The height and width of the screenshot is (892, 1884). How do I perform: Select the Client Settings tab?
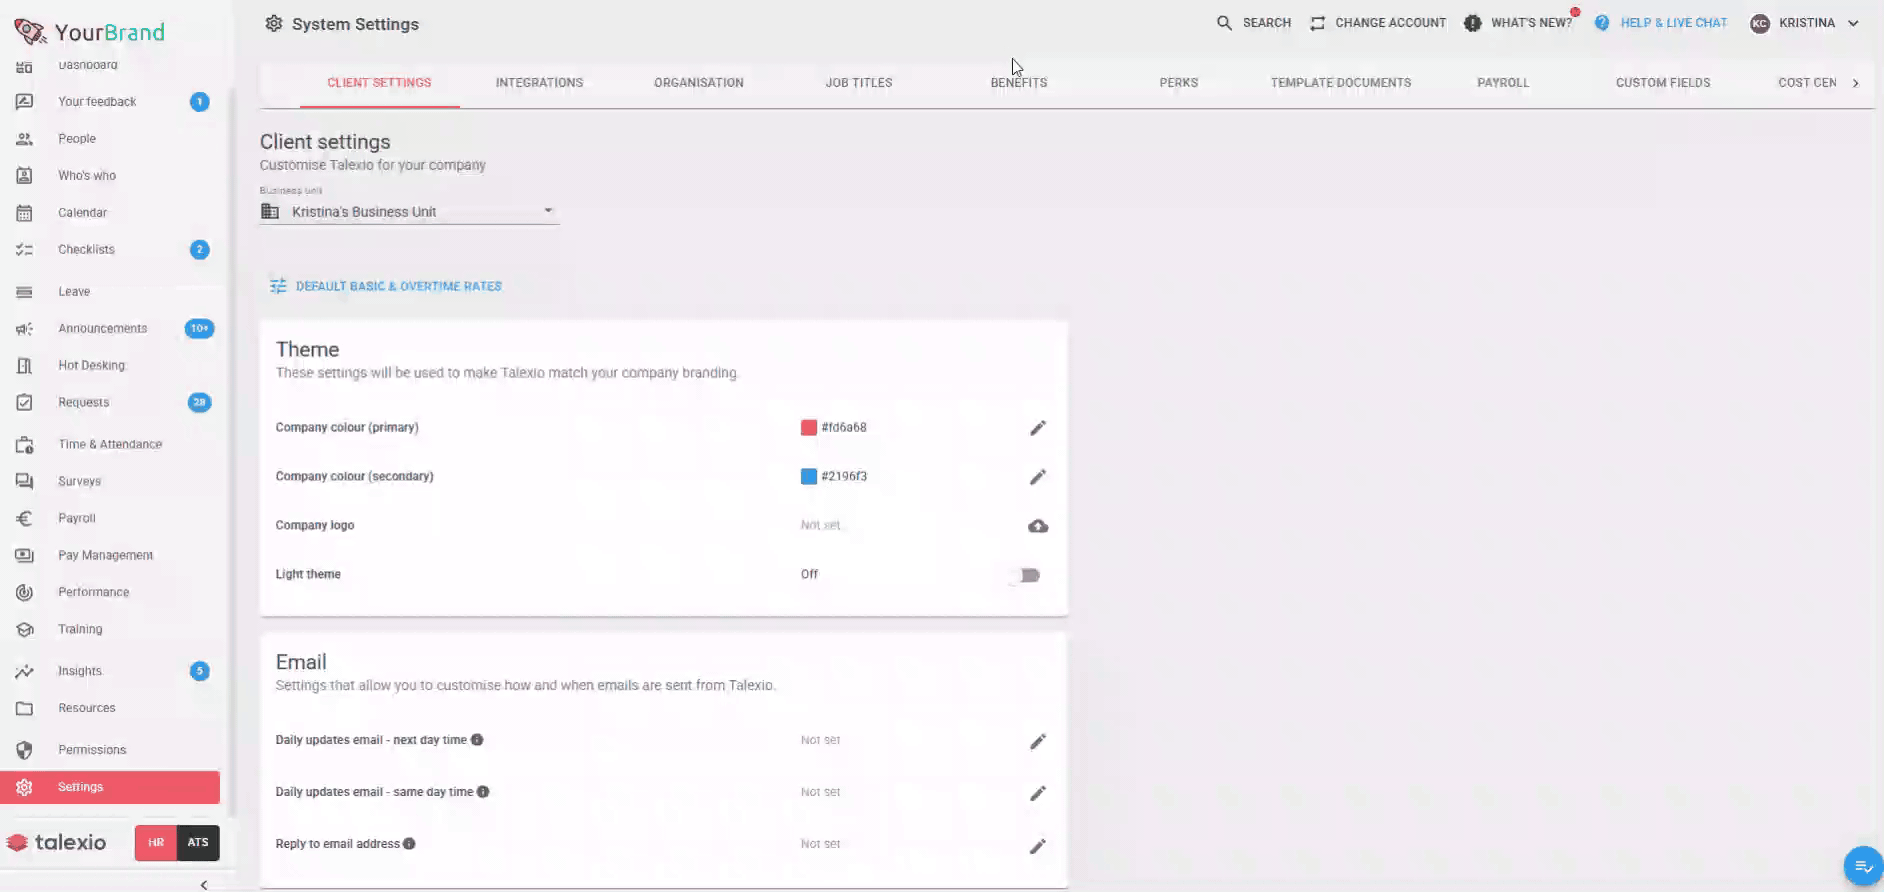[379, 83]
